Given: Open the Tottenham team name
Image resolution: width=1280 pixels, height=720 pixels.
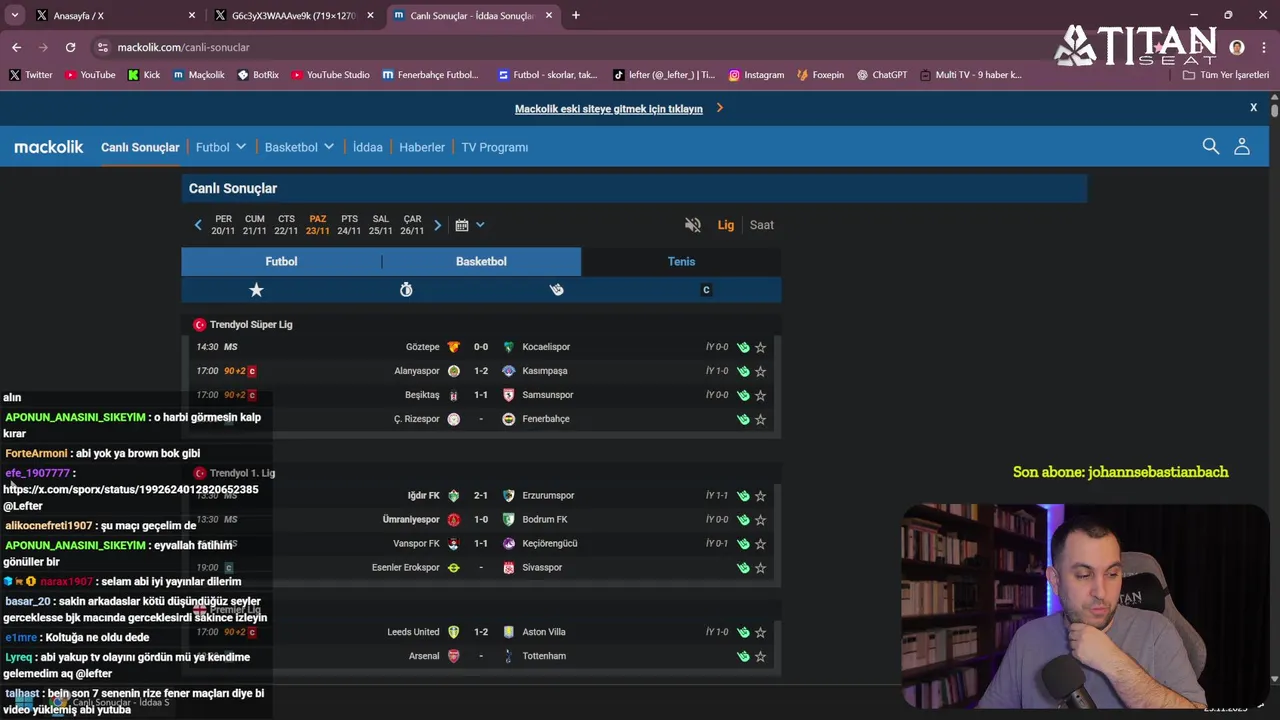Looking at the screenshot, I should point(544,656).
